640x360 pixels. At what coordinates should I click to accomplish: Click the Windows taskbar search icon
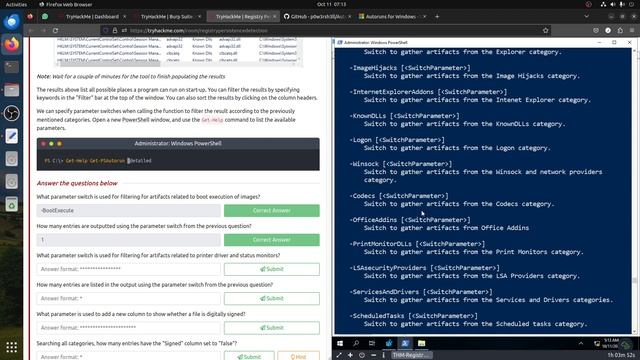[356, 343]
